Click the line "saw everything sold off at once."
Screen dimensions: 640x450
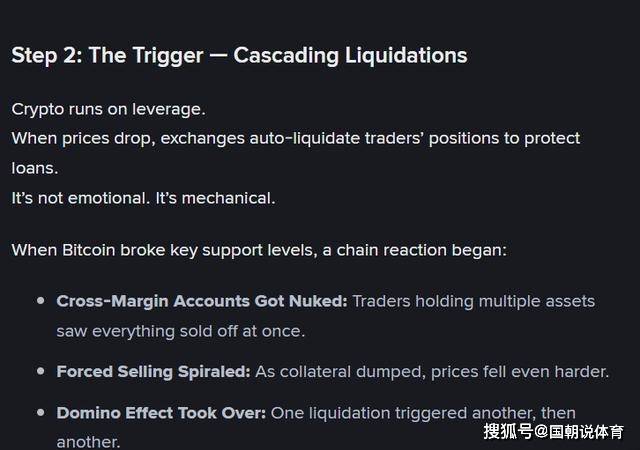tap(180, 330)
